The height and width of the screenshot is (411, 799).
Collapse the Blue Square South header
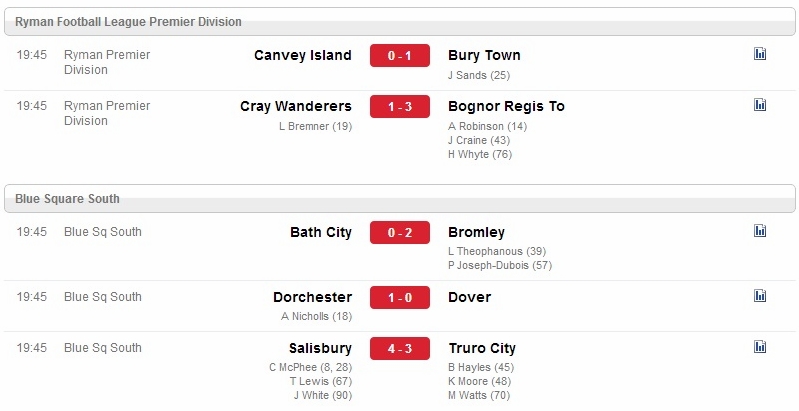coord(400,199)
